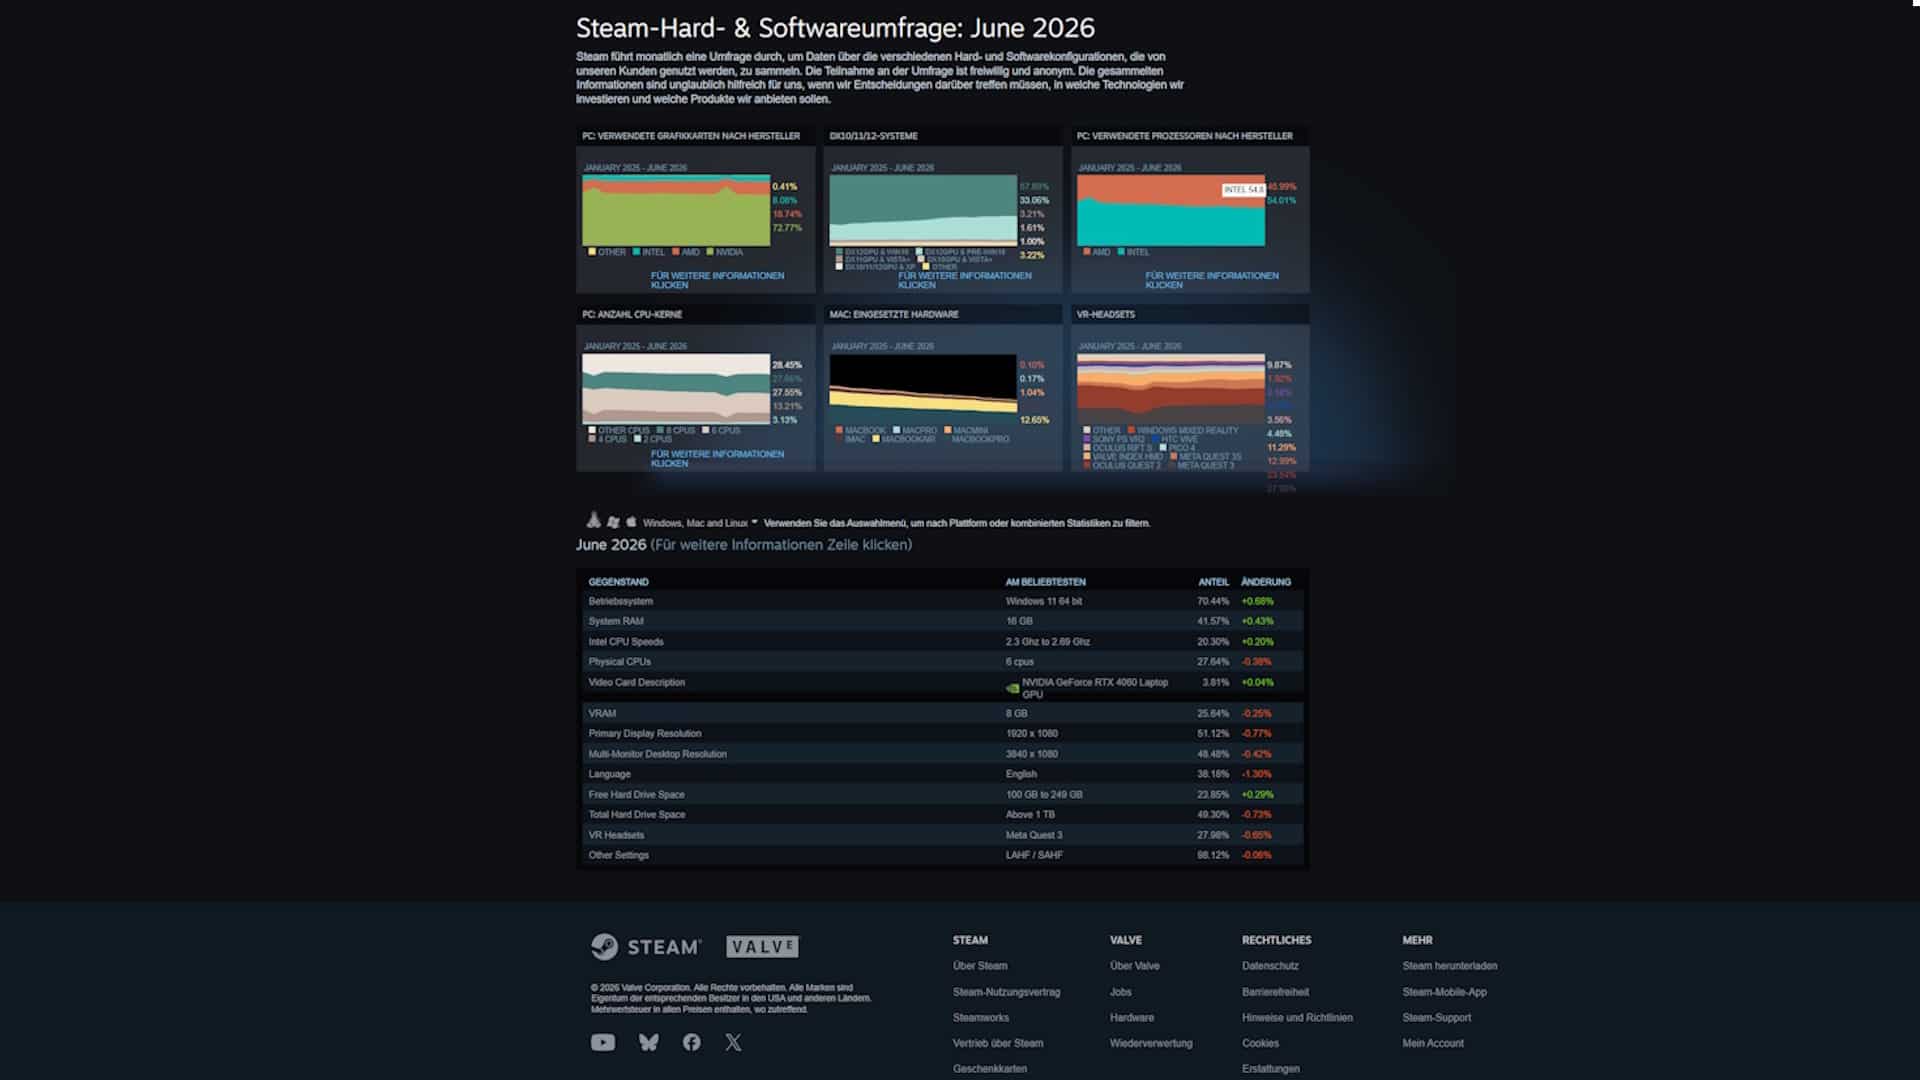Open Steam's YouTube channel icon
This screenshot has width=1920, height=1080.
coord(603,1042)
